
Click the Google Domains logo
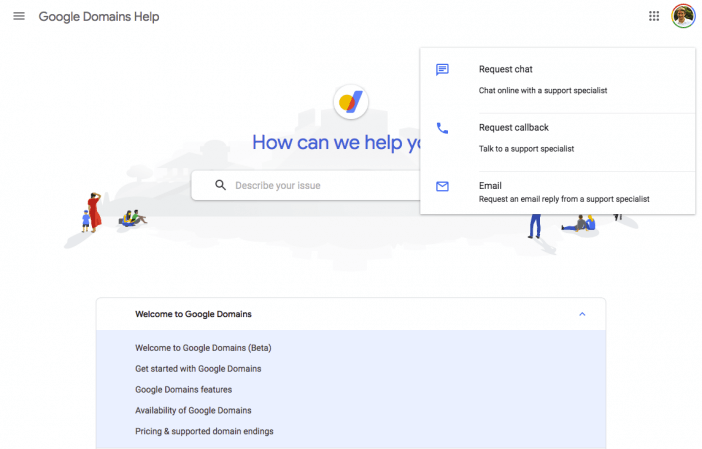click(351, 102)
